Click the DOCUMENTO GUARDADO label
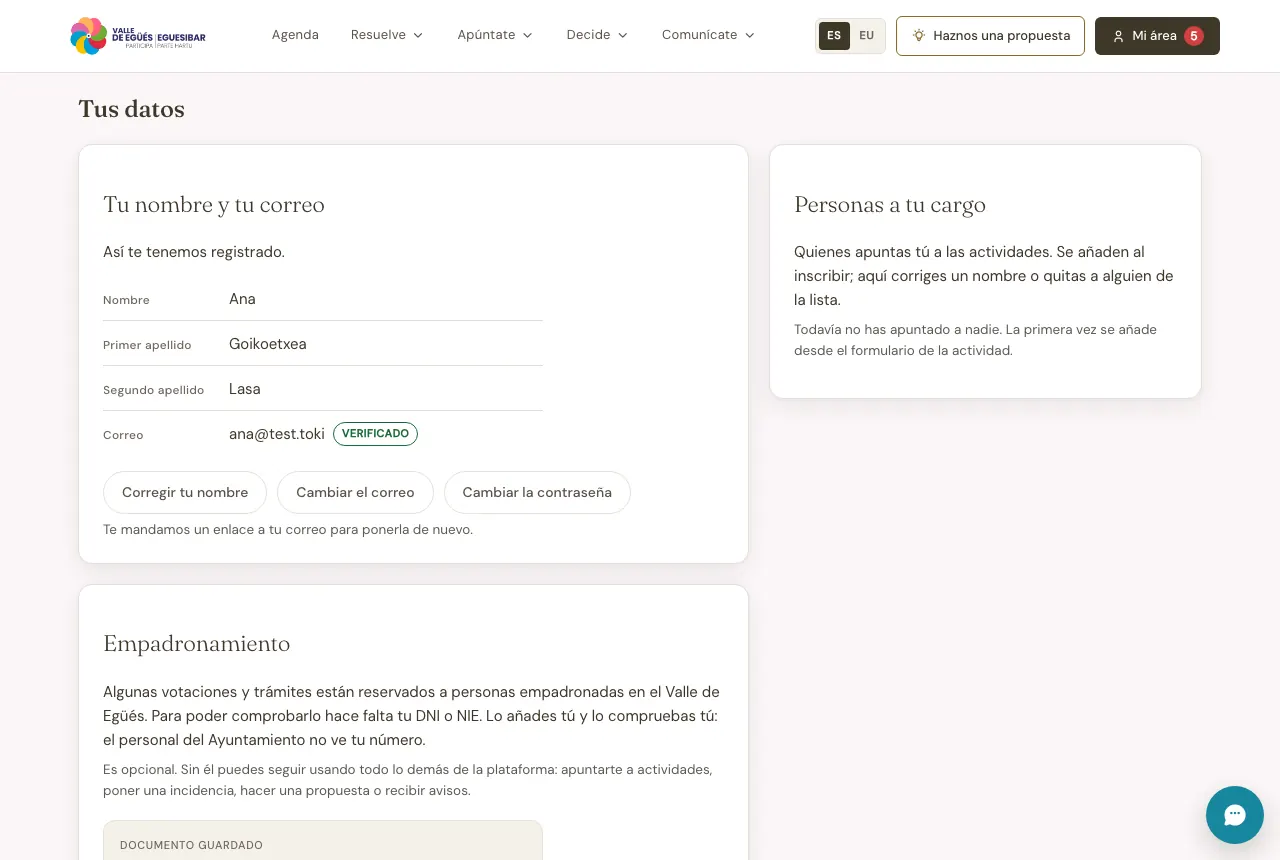This screenshot has width=1280, height=860. tap(191, 845)
